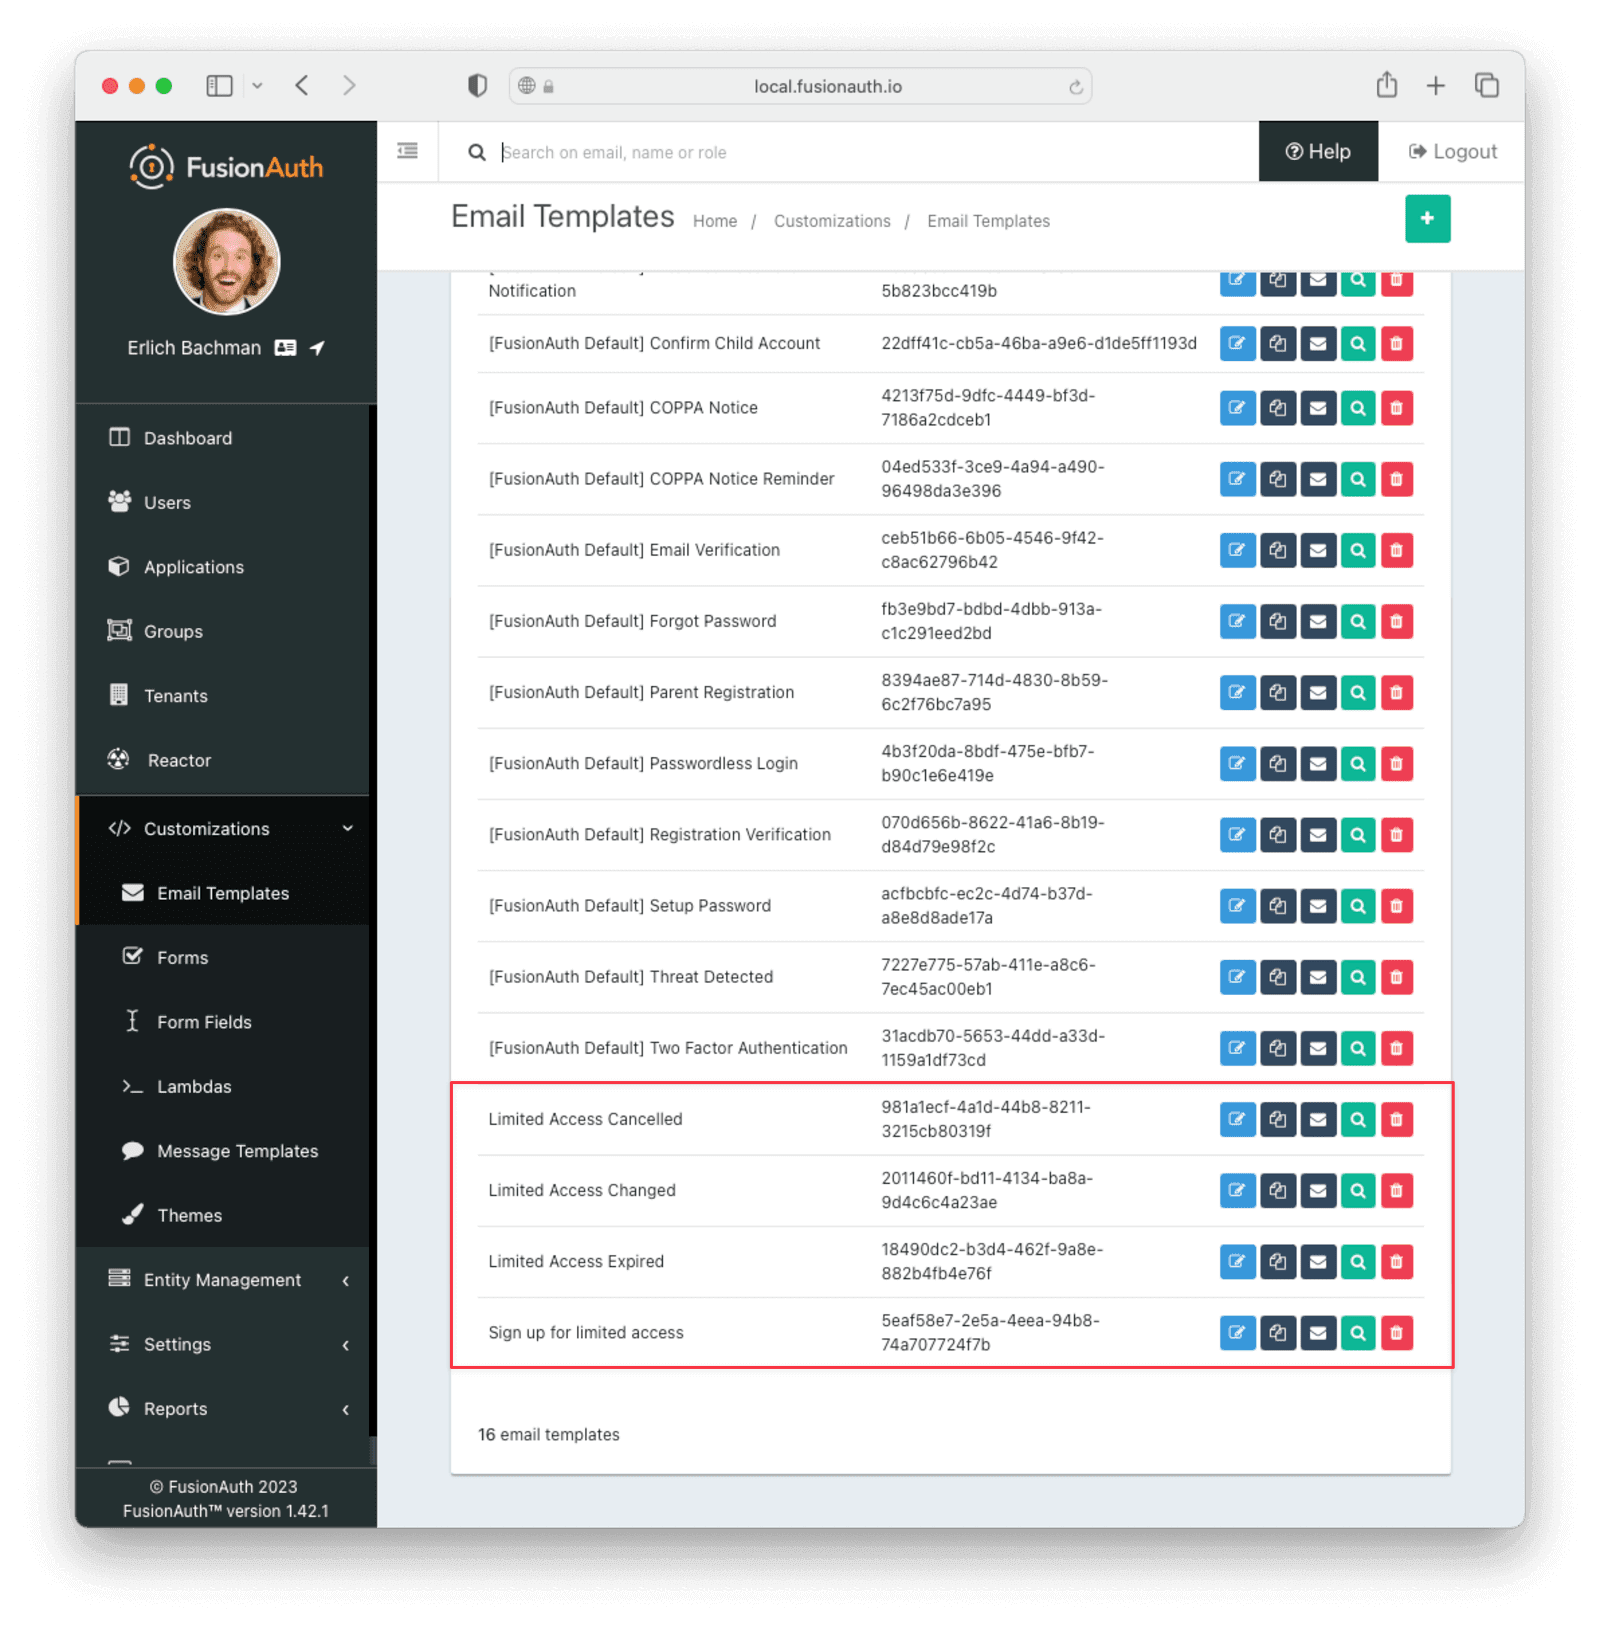Open Message Templates in the sidebar
1600x1627 pixels.
coord(237,1151)
